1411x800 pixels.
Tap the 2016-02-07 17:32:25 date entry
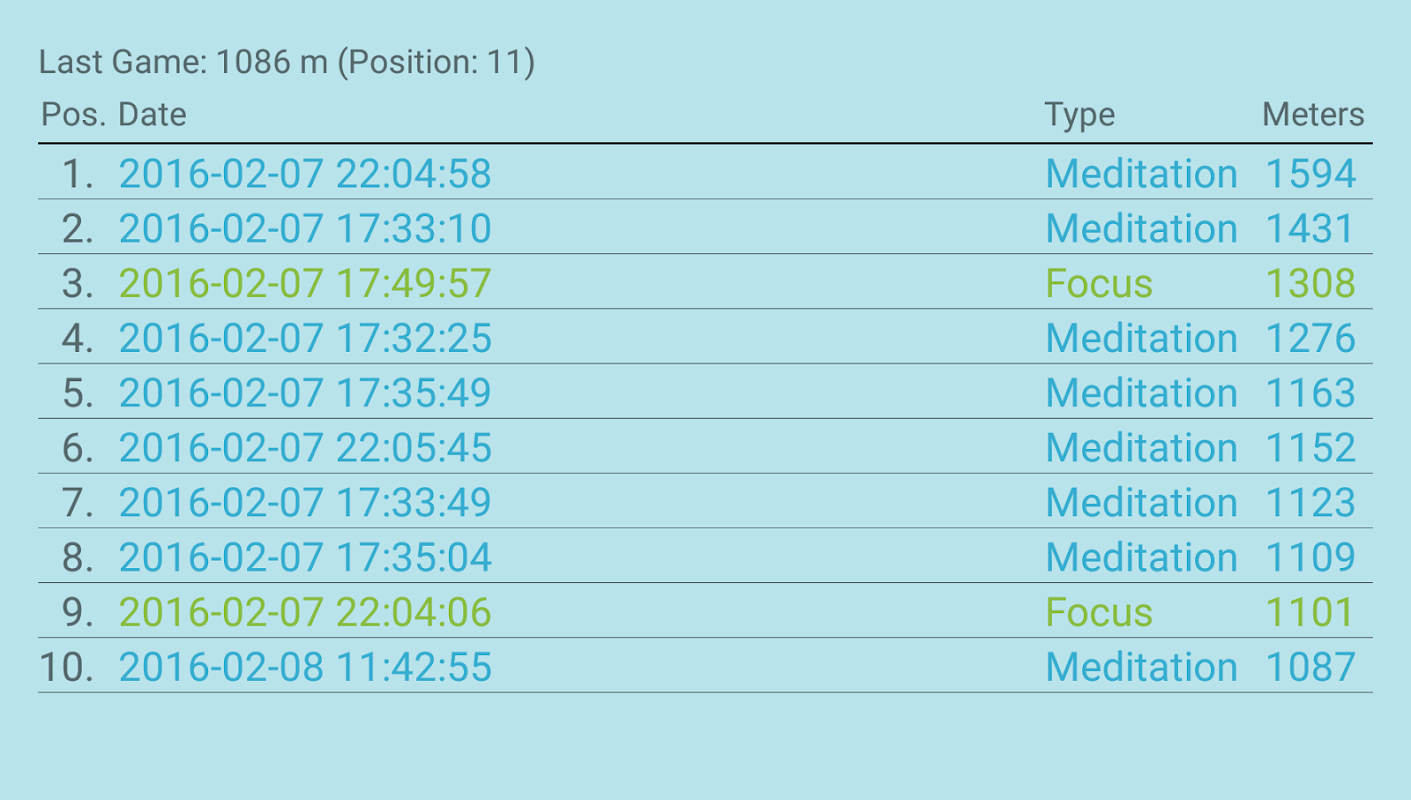(305, 338)
